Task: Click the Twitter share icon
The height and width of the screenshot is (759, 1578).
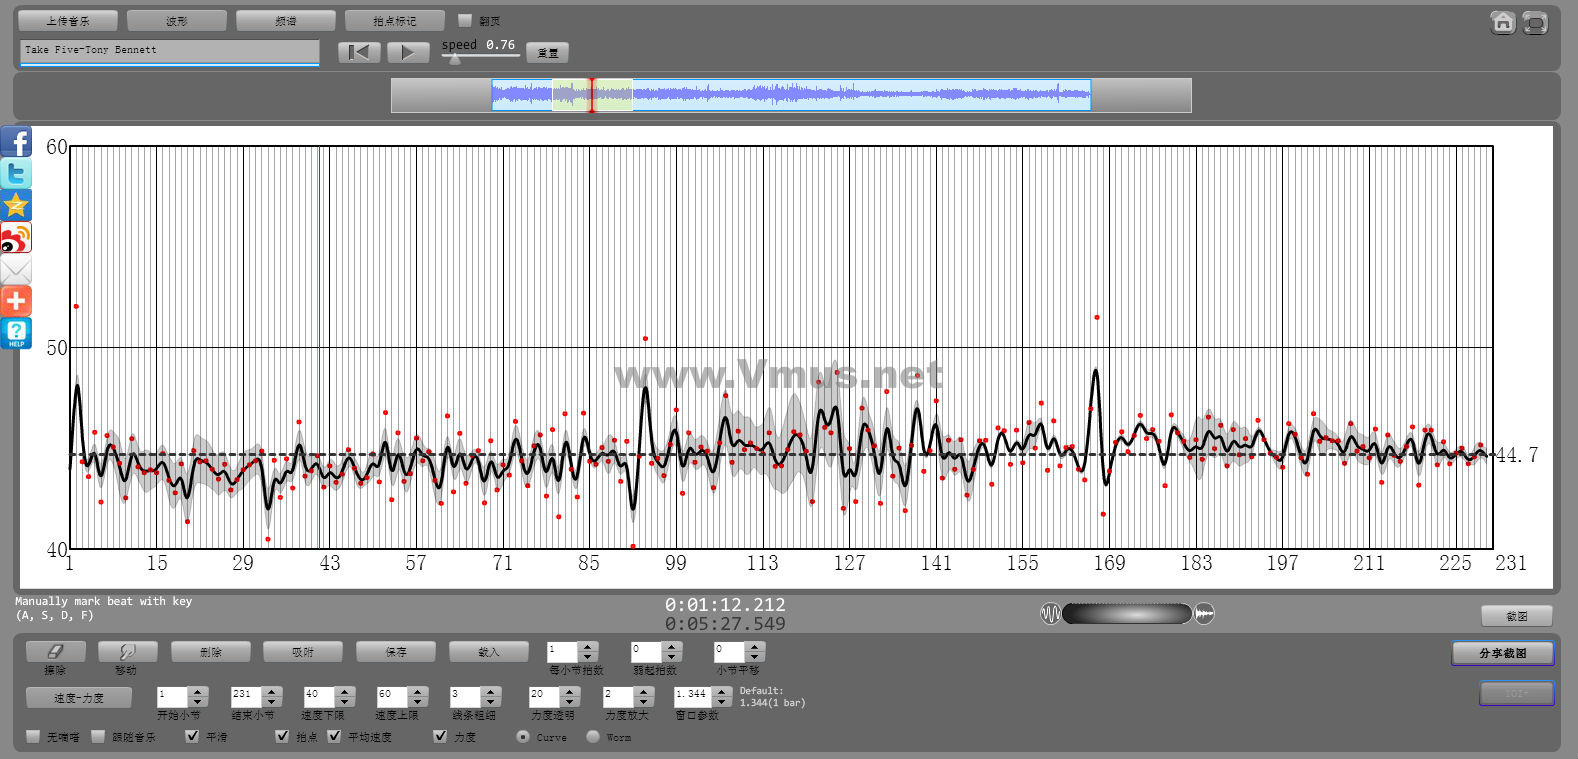Action: click(x=16, y=173)
